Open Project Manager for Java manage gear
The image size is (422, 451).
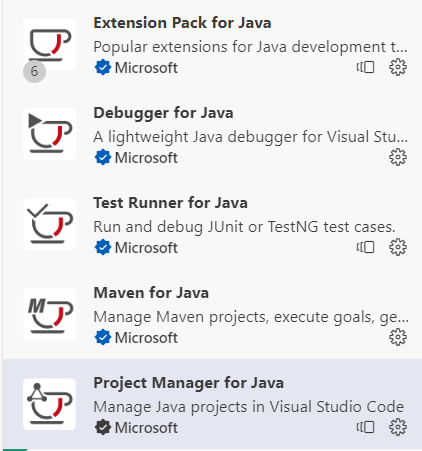(x=398, y=427)
